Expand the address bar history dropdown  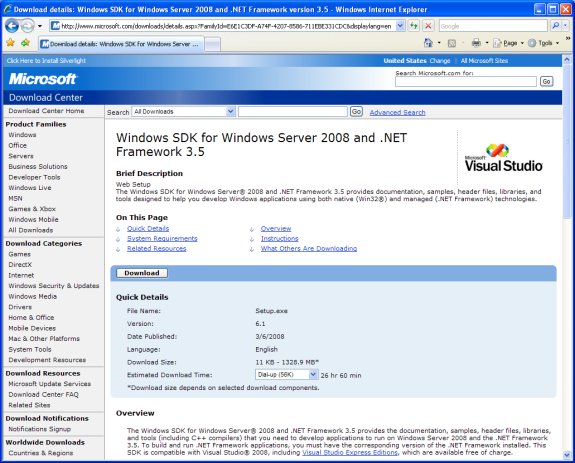(400, 26)
